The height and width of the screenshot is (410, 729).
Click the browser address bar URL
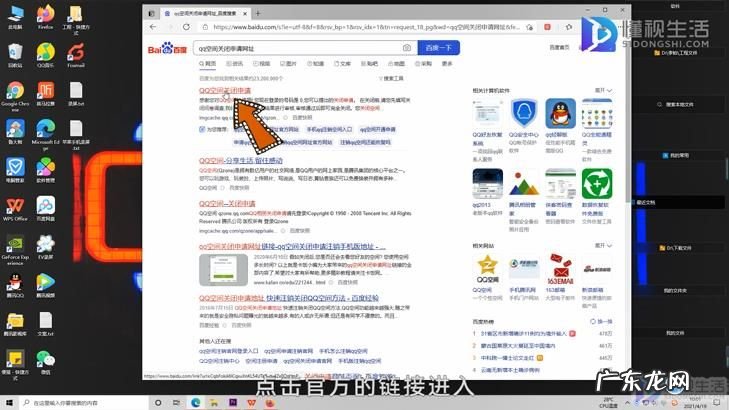click(366, 27)
